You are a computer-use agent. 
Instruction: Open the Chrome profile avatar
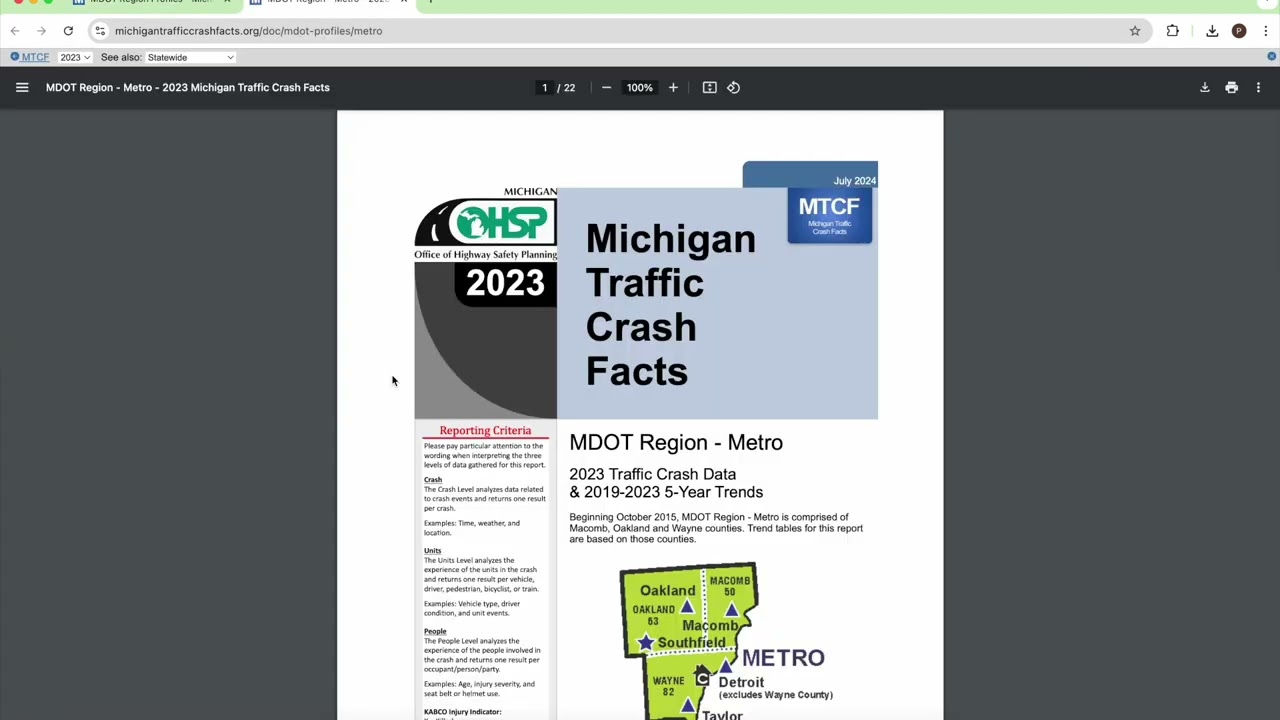coord(1239,31)
